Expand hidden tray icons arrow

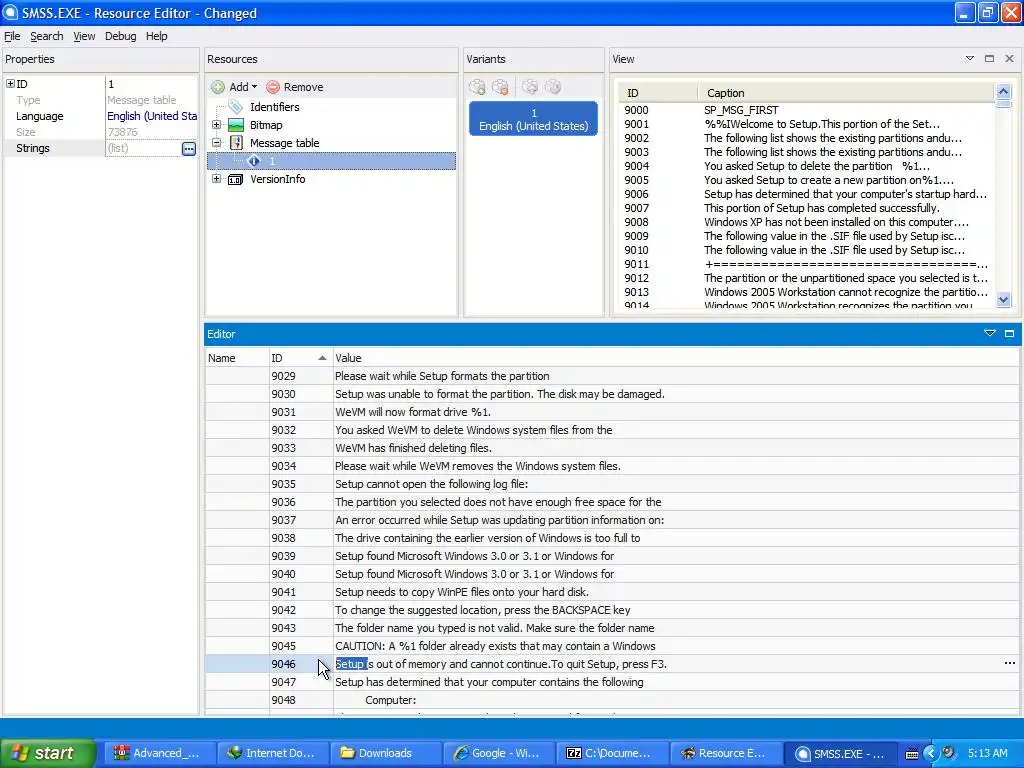[930, 753]
